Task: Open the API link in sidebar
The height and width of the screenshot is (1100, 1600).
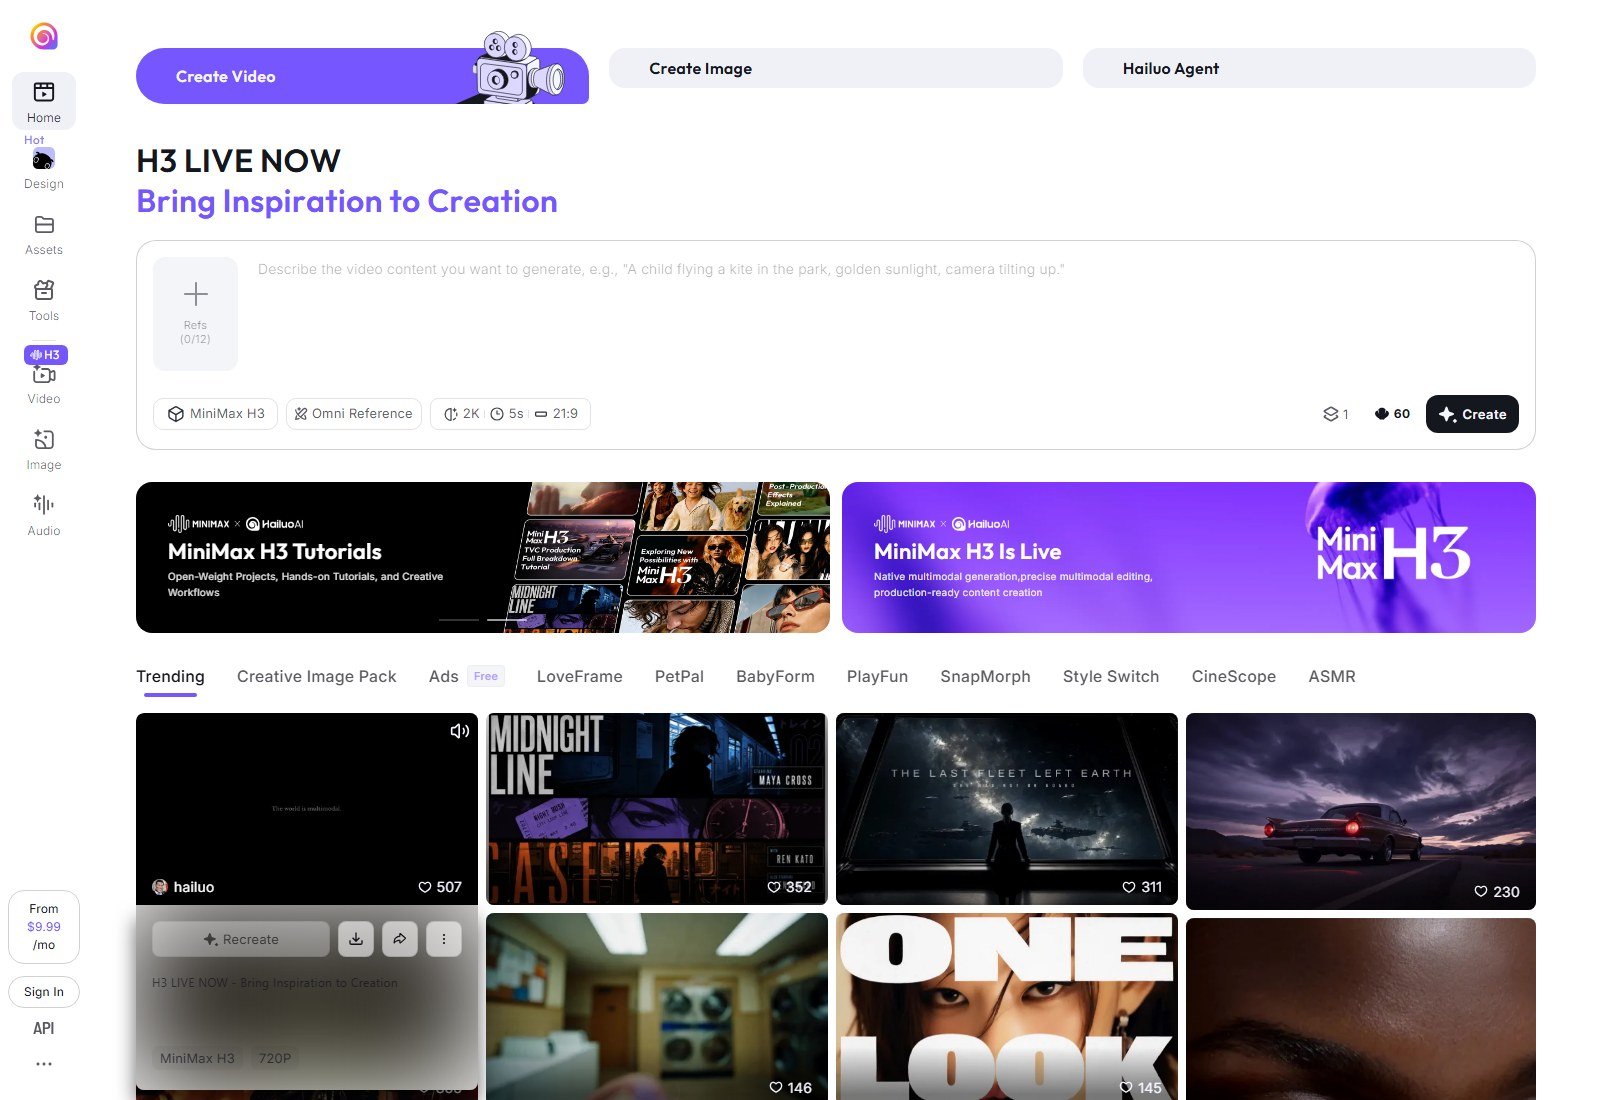Action: pyautogui.click(x=44, y=1028)
